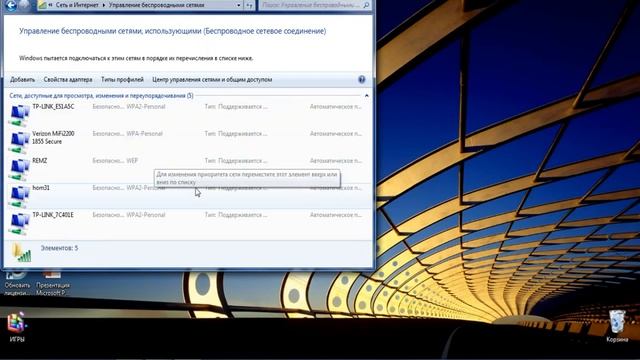Screen dimensions: 640x360
Task: Open the address bar history dropdown
Action: pos(239,5)
